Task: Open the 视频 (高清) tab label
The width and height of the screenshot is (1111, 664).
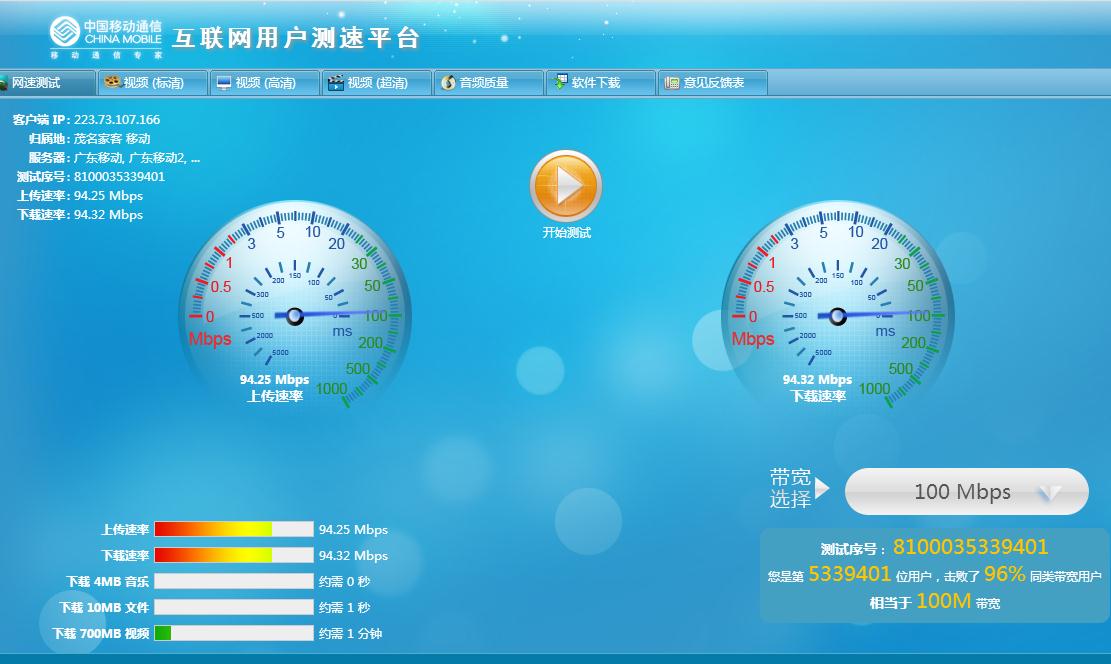Action: click(x=266, y=83)
